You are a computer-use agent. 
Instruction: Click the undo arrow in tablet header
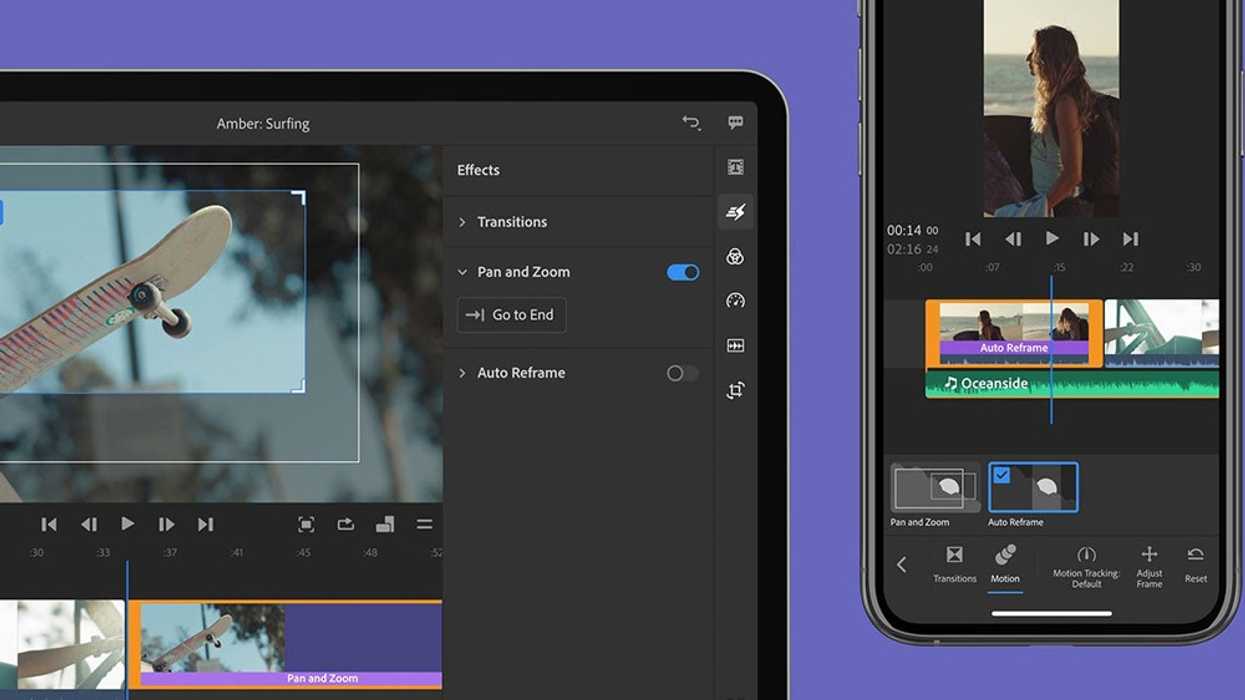tap(691, 122)
